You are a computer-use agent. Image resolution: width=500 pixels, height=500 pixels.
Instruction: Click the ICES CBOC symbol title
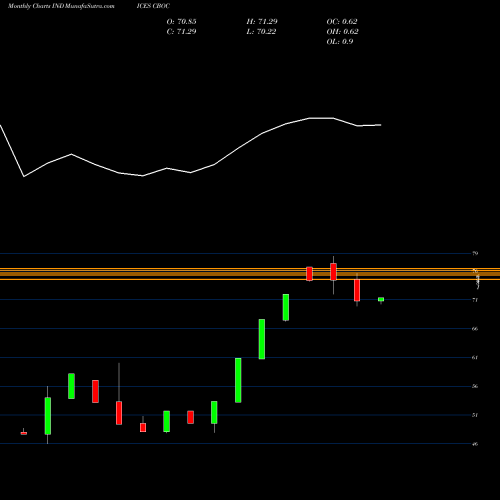[x=153, y=6]
